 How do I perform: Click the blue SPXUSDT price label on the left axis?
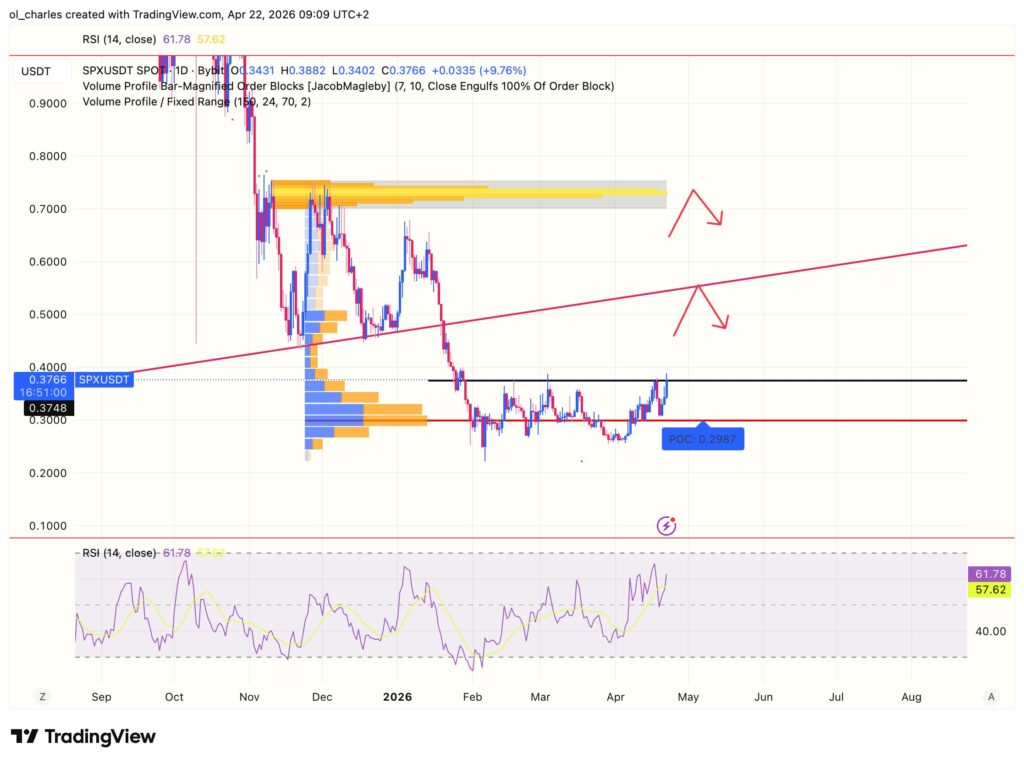pos(103,380)
